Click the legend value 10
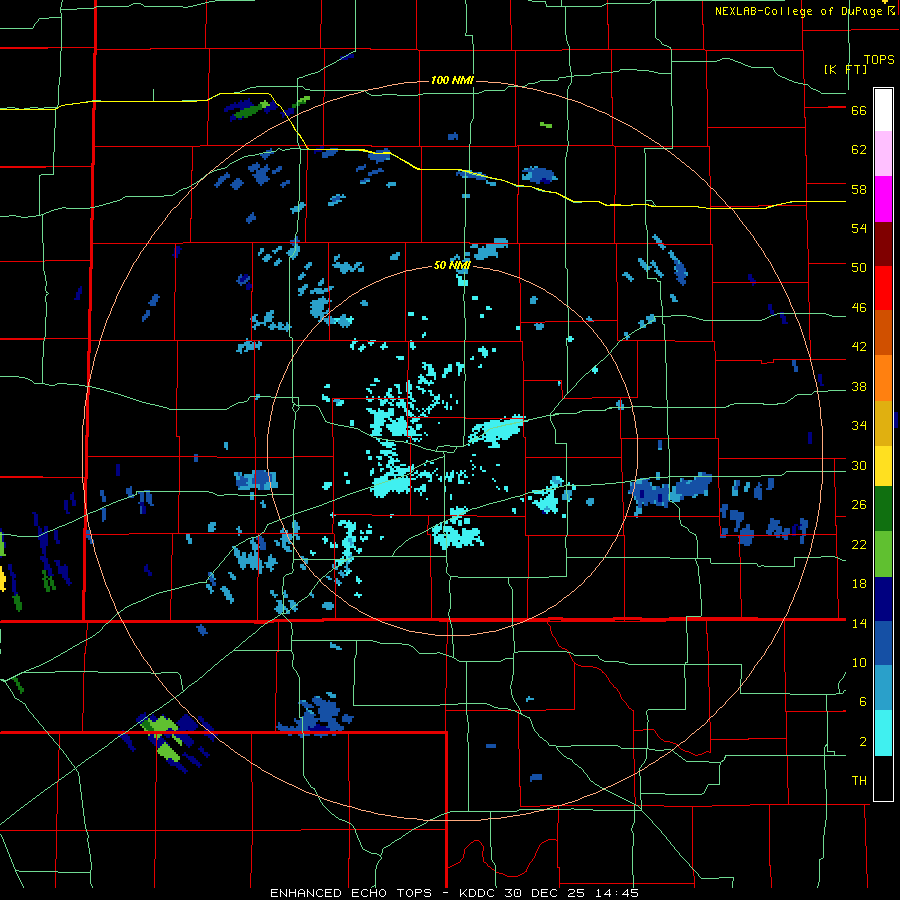 pyautogui.click(x=859, y=663)
